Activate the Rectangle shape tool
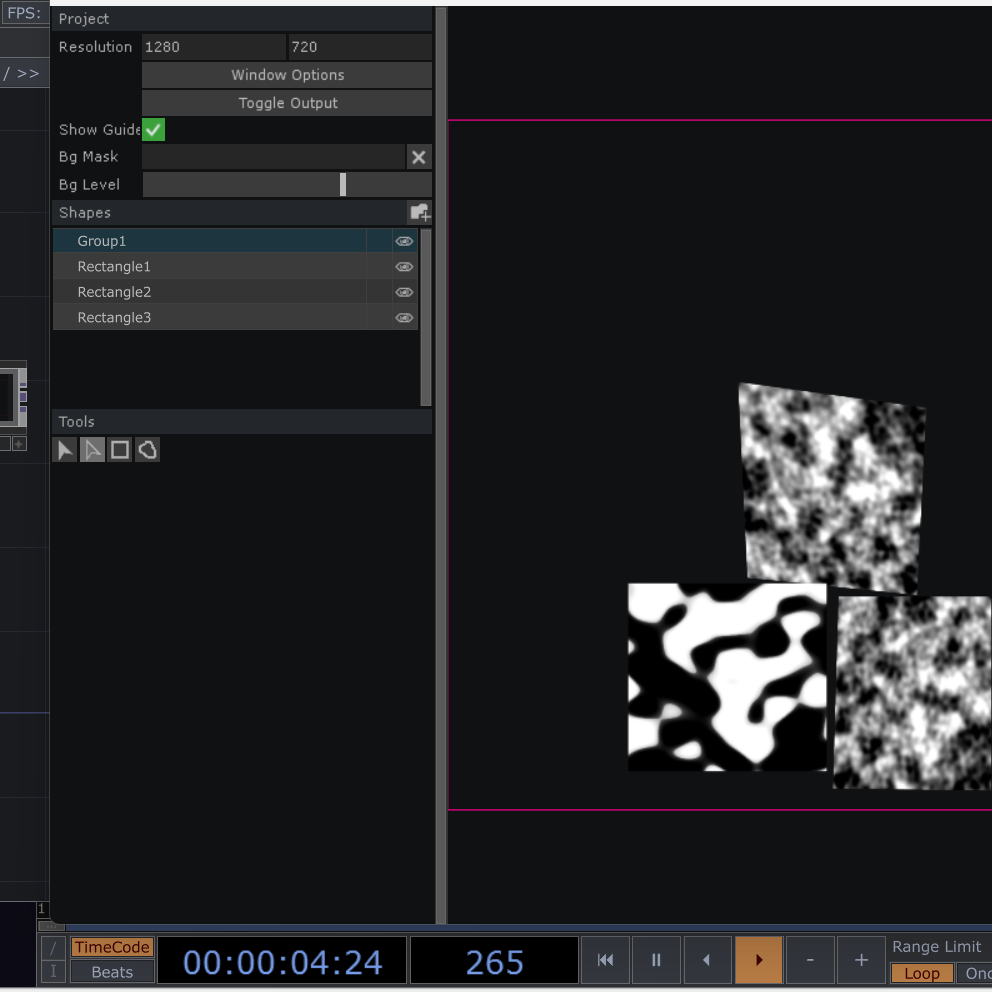Image resolution: width=992 pixels, height=992 pixels. [119, 449]
